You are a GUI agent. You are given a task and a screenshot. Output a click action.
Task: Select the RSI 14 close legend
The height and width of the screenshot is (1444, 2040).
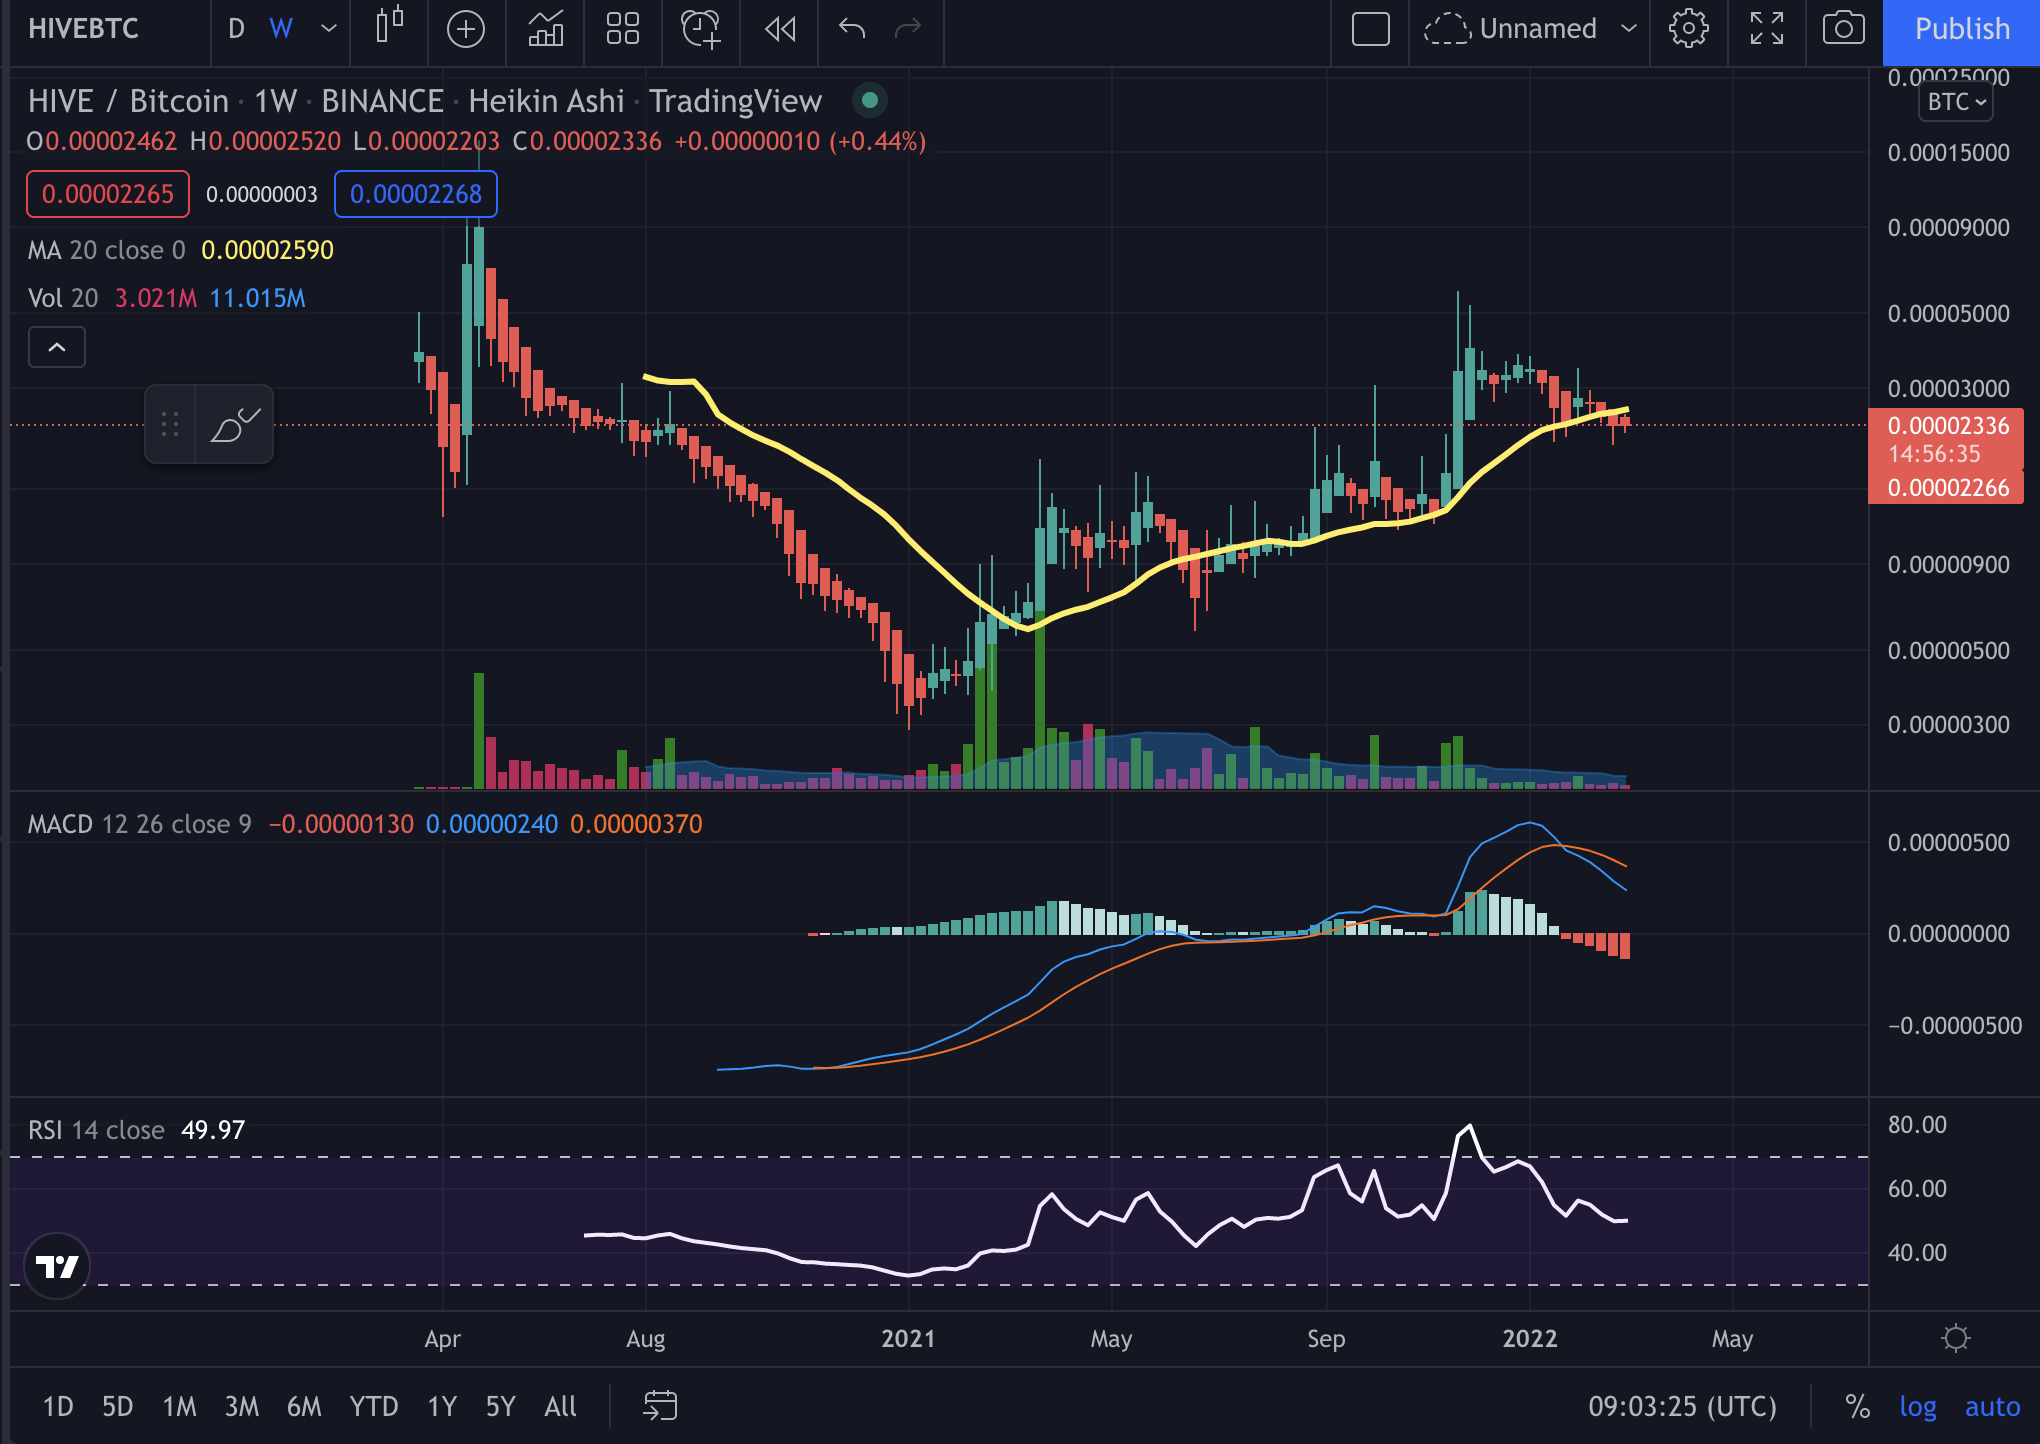click(x=96, y=1130)
